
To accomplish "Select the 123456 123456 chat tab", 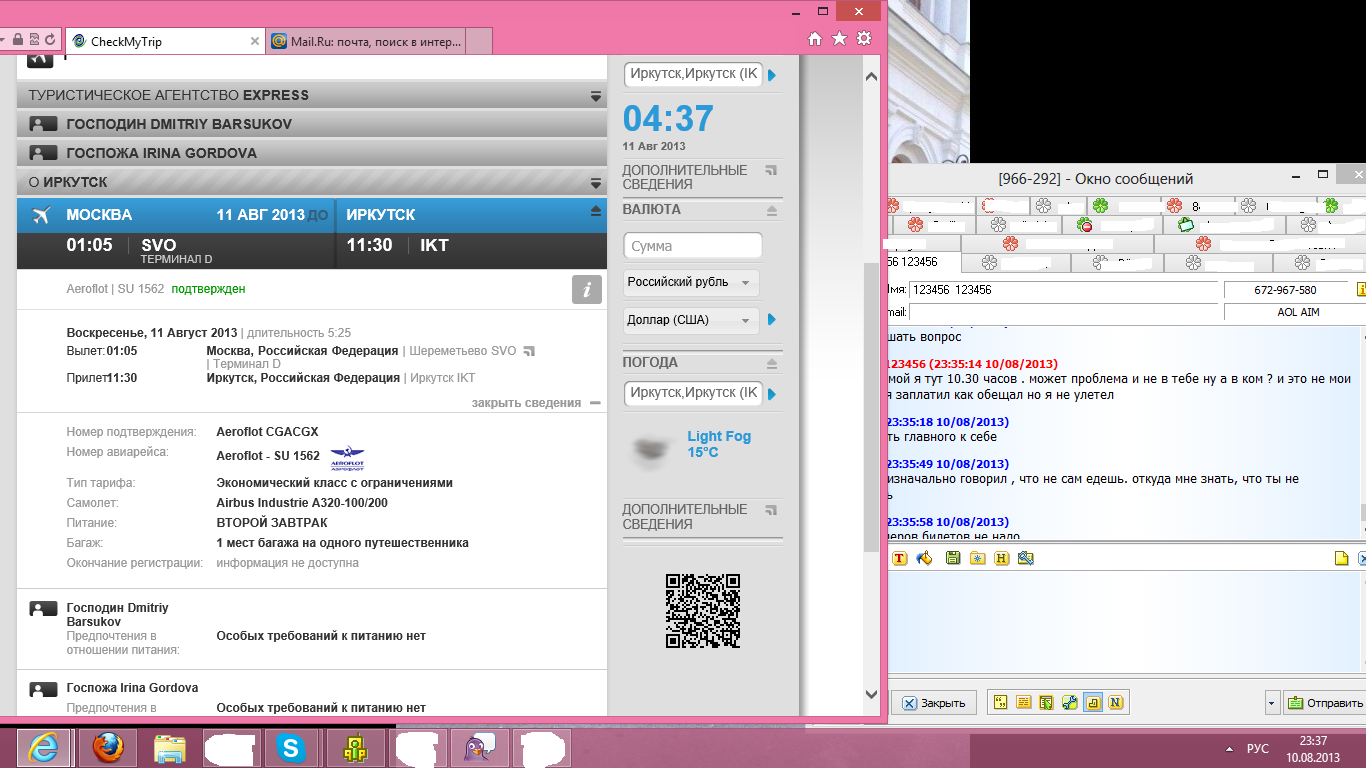I will (924, 262).
